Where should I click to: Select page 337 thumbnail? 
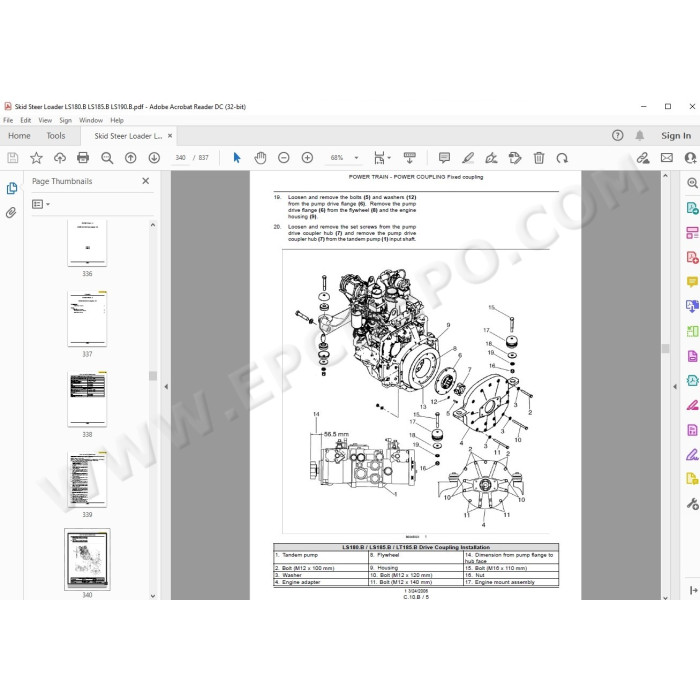pyautogui.click(x=87, y=319)
